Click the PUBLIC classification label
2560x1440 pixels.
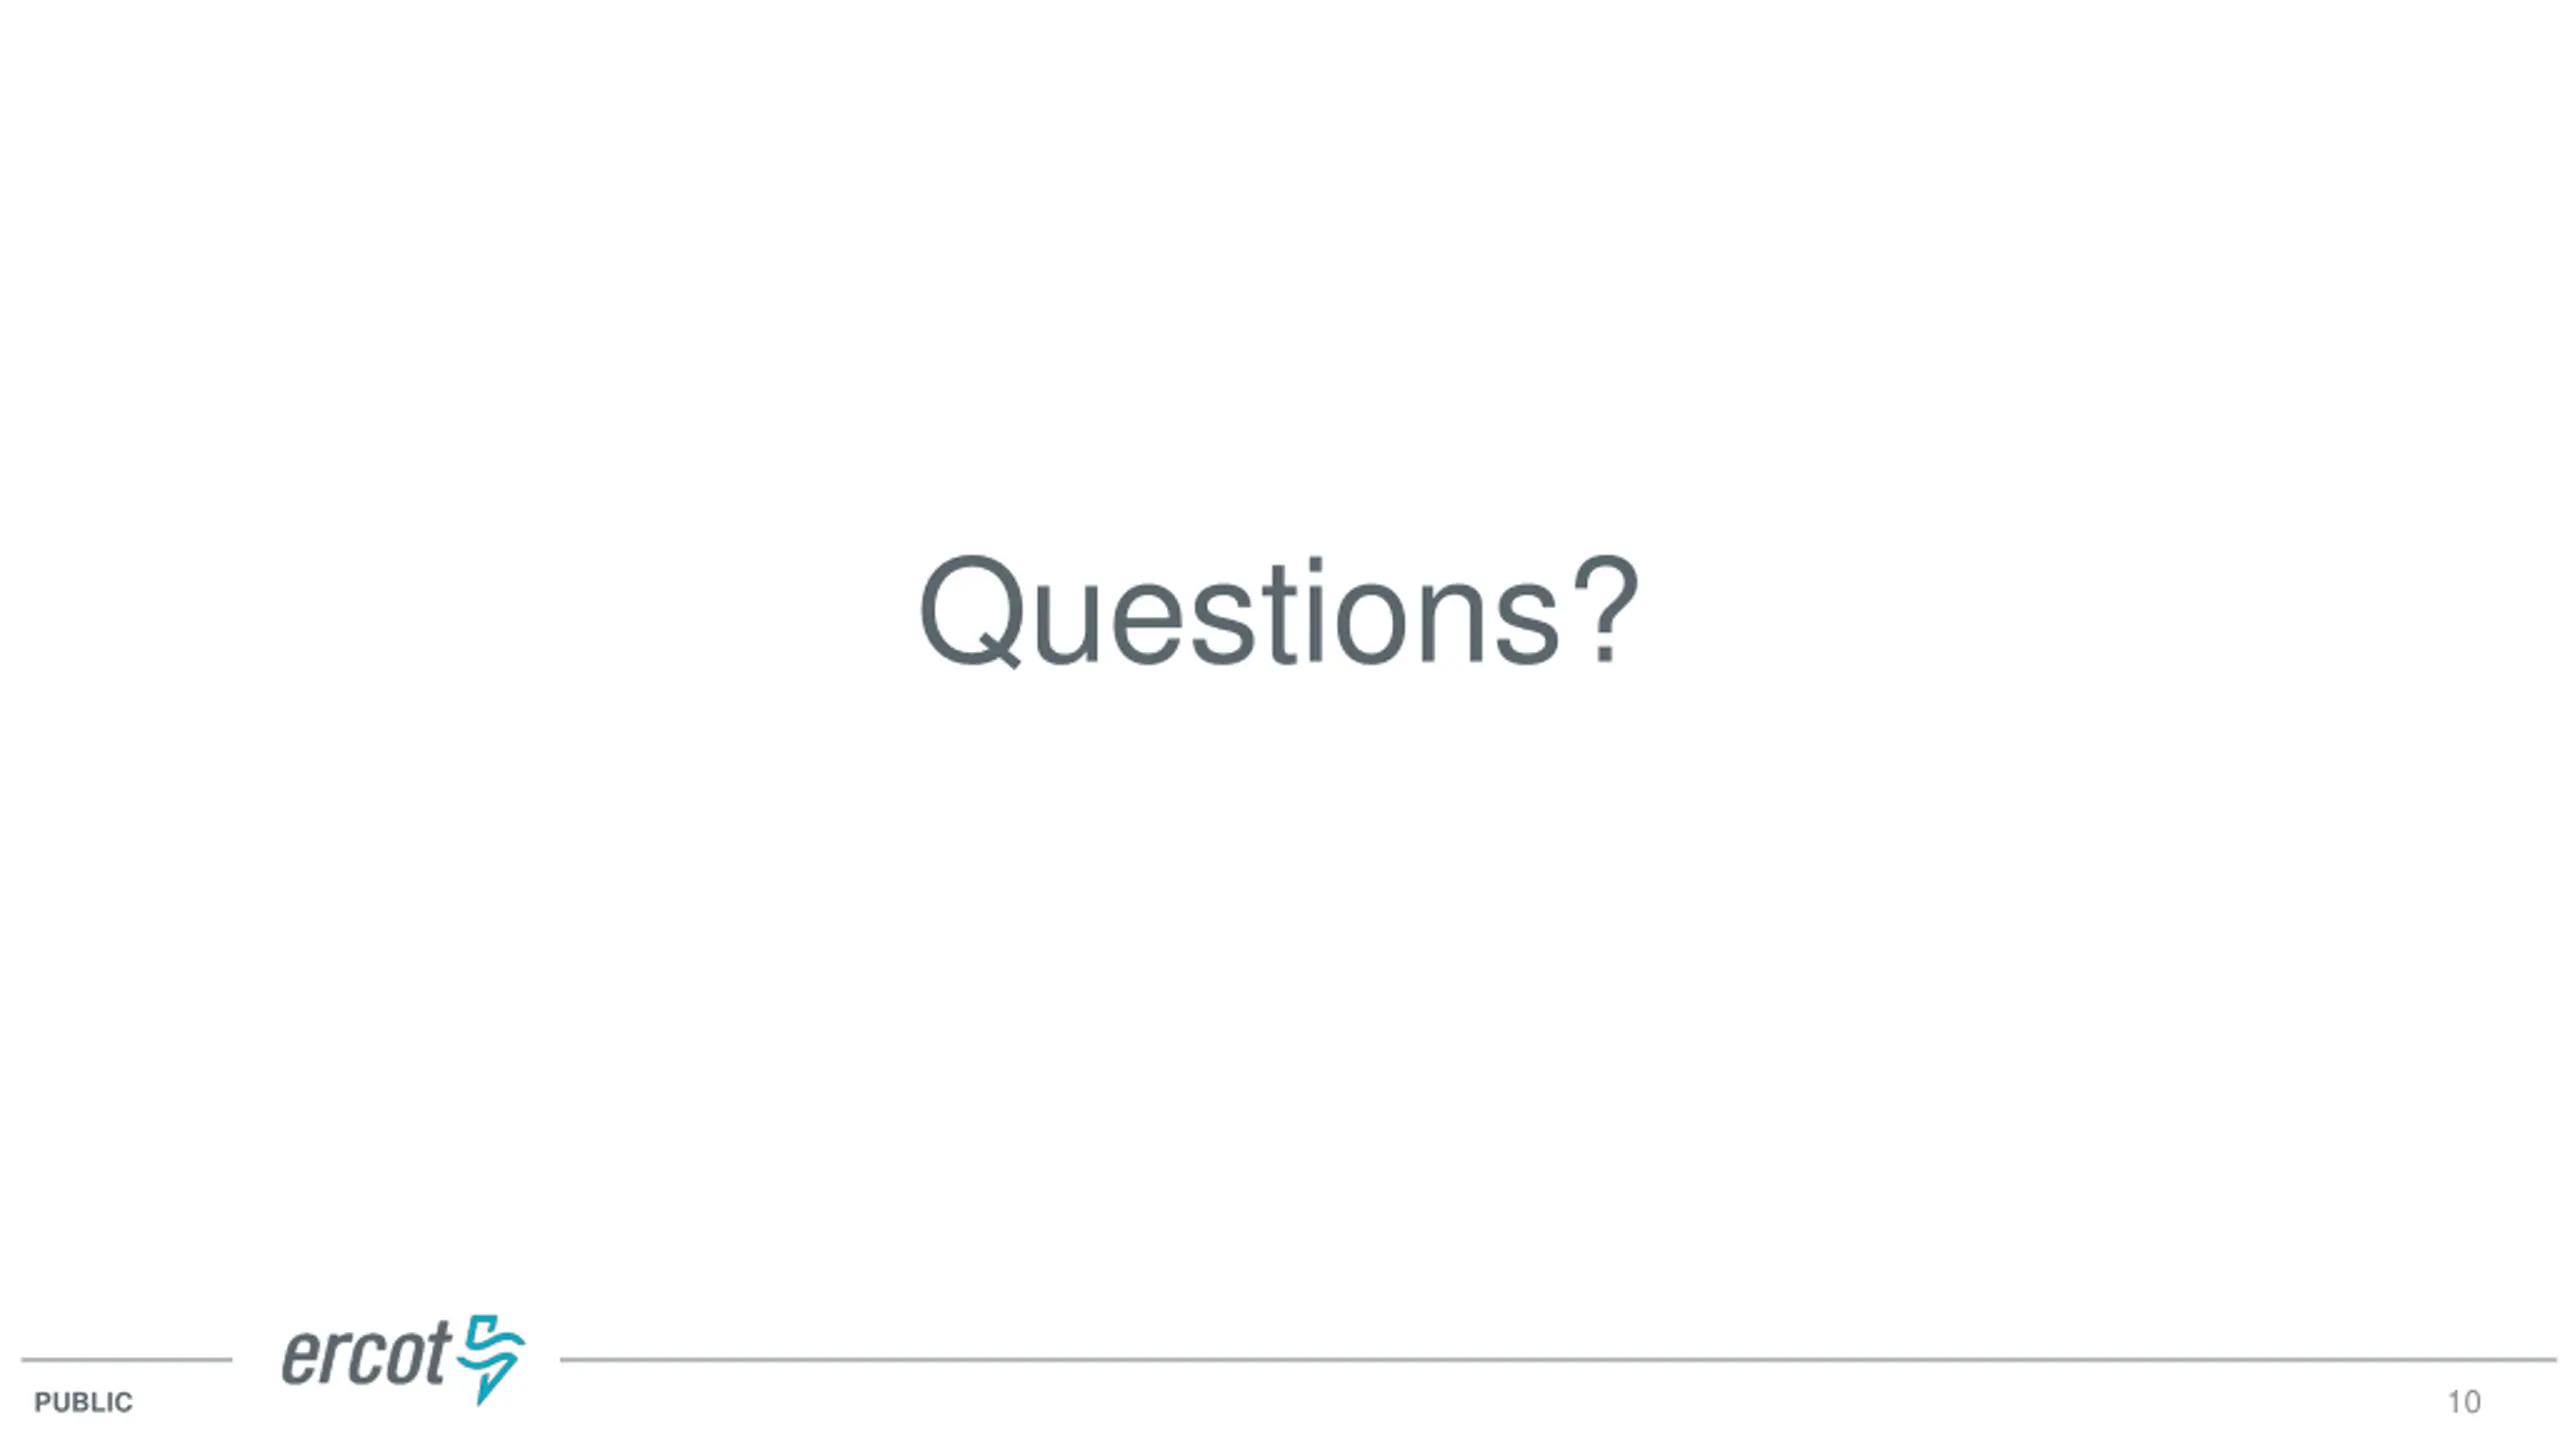83,1403
